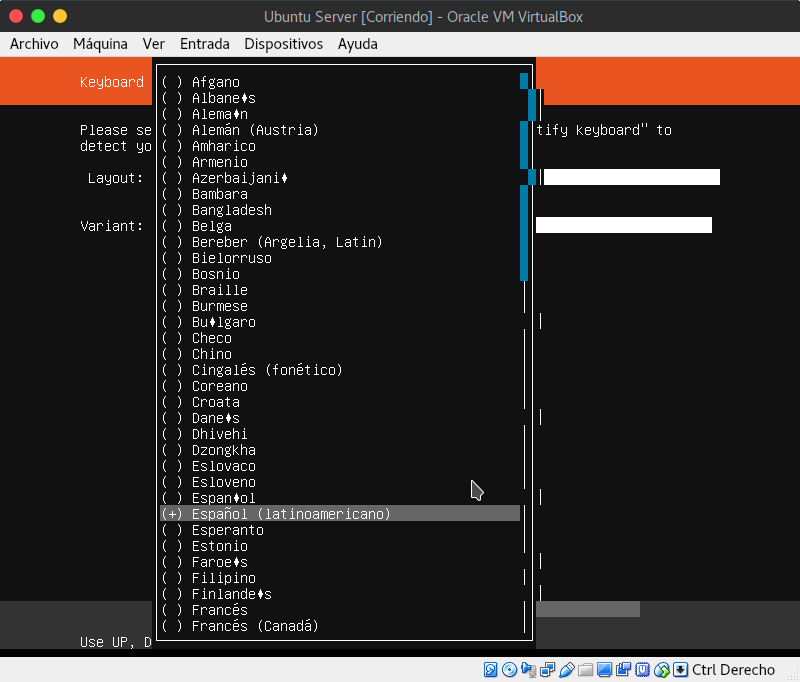Click the virtualization features chip icon
The height and width of the screenshot is (682, 800).
tap(643, 670)
